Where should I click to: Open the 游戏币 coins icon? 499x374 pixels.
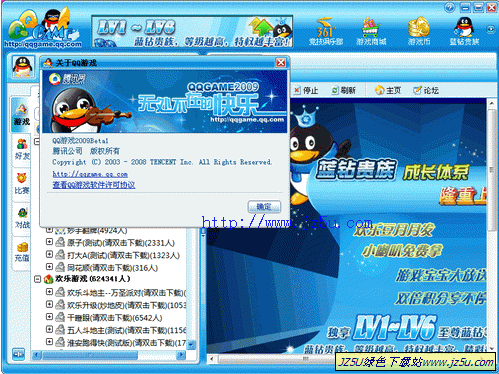click(x=419, y=31)
